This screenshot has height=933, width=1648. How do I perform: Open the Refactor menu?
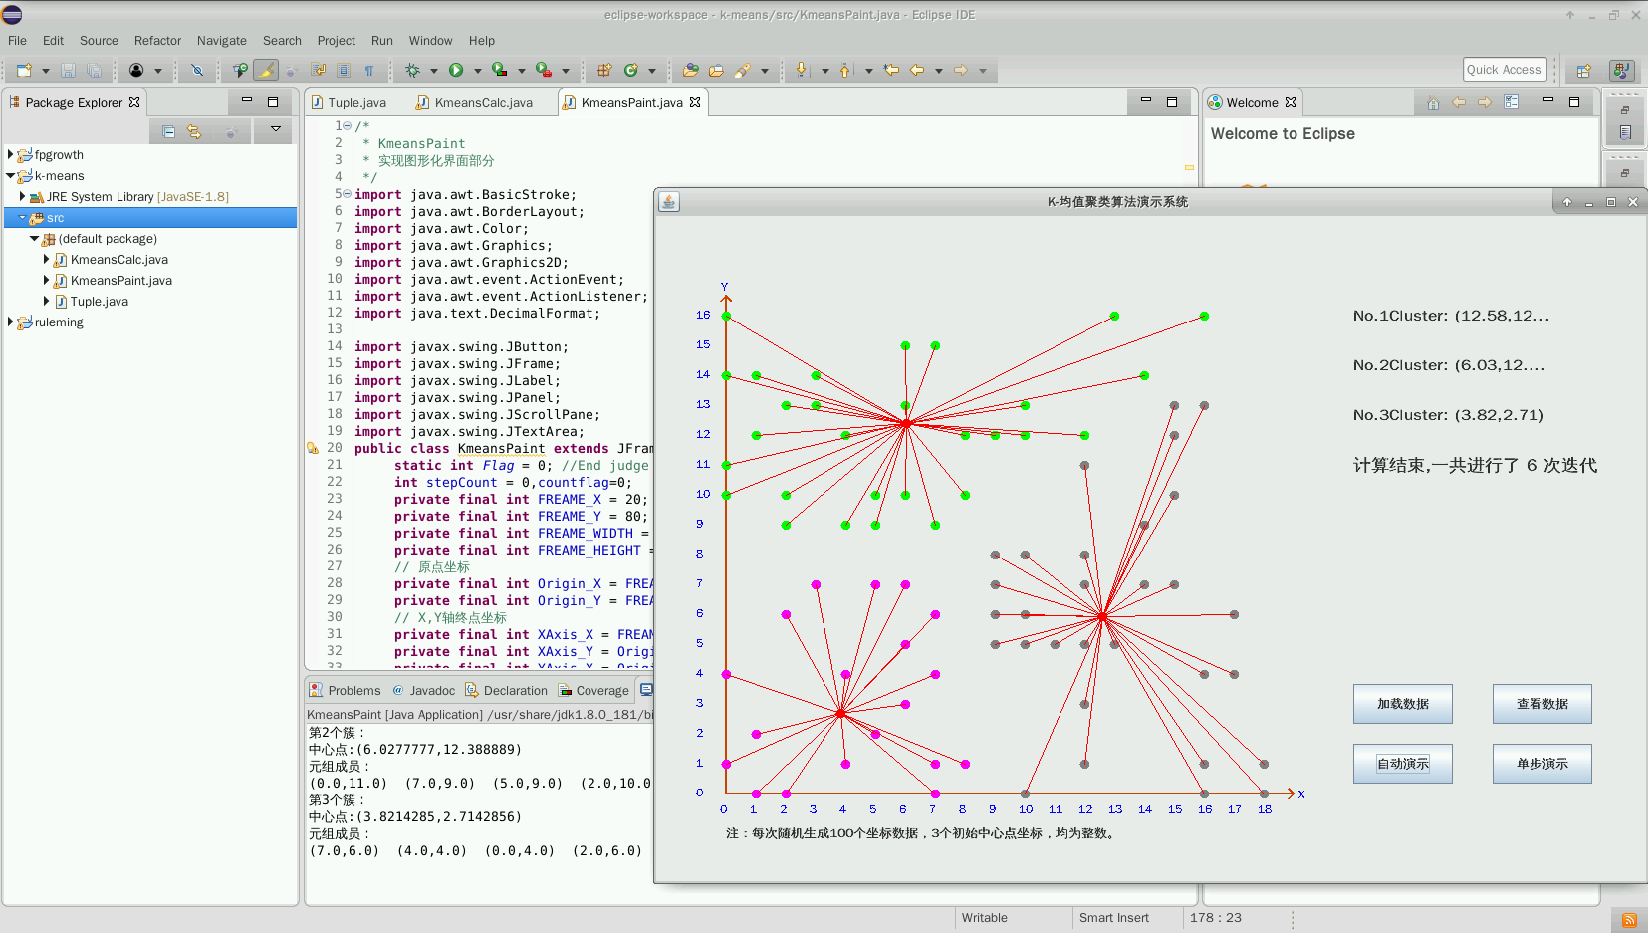click(157, 41)
